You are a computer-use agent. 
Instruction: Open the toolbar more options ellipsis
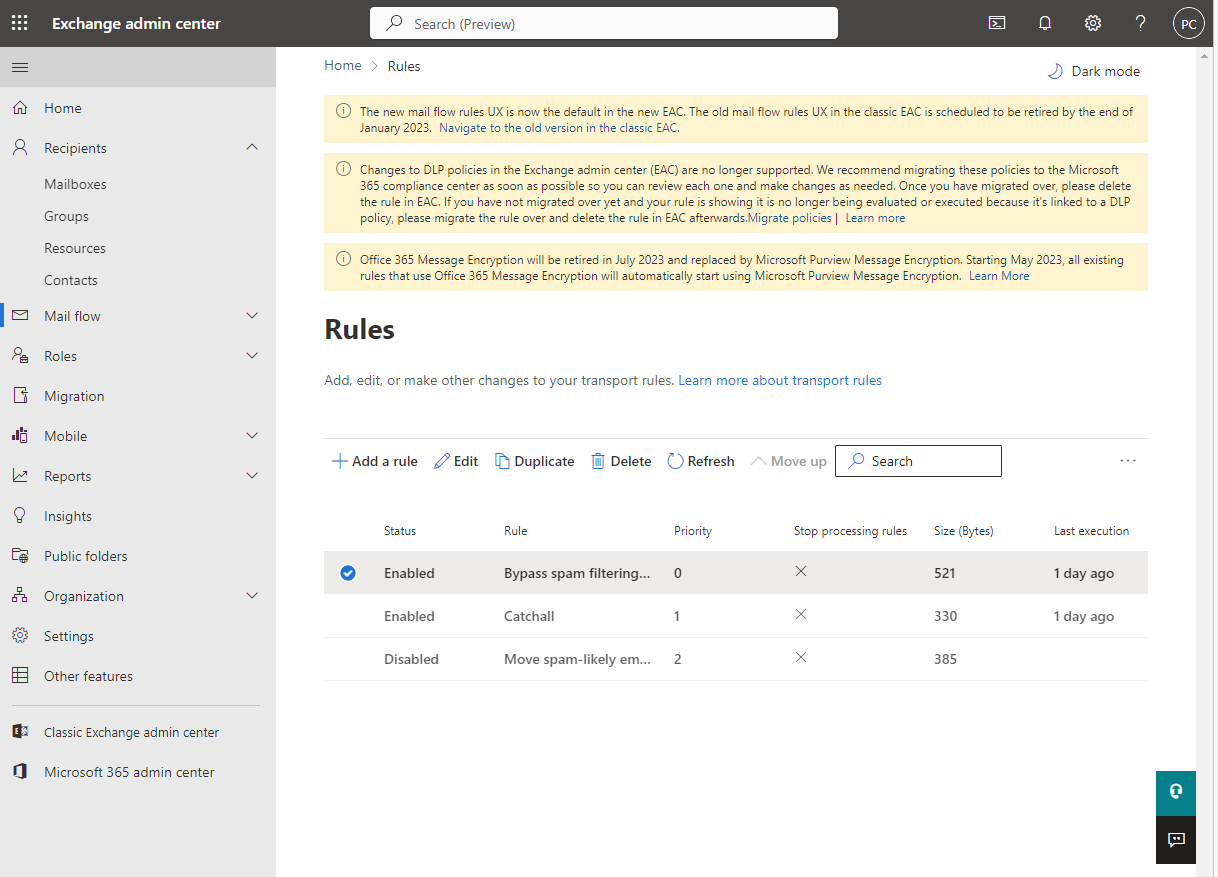tap(1128, 461)
